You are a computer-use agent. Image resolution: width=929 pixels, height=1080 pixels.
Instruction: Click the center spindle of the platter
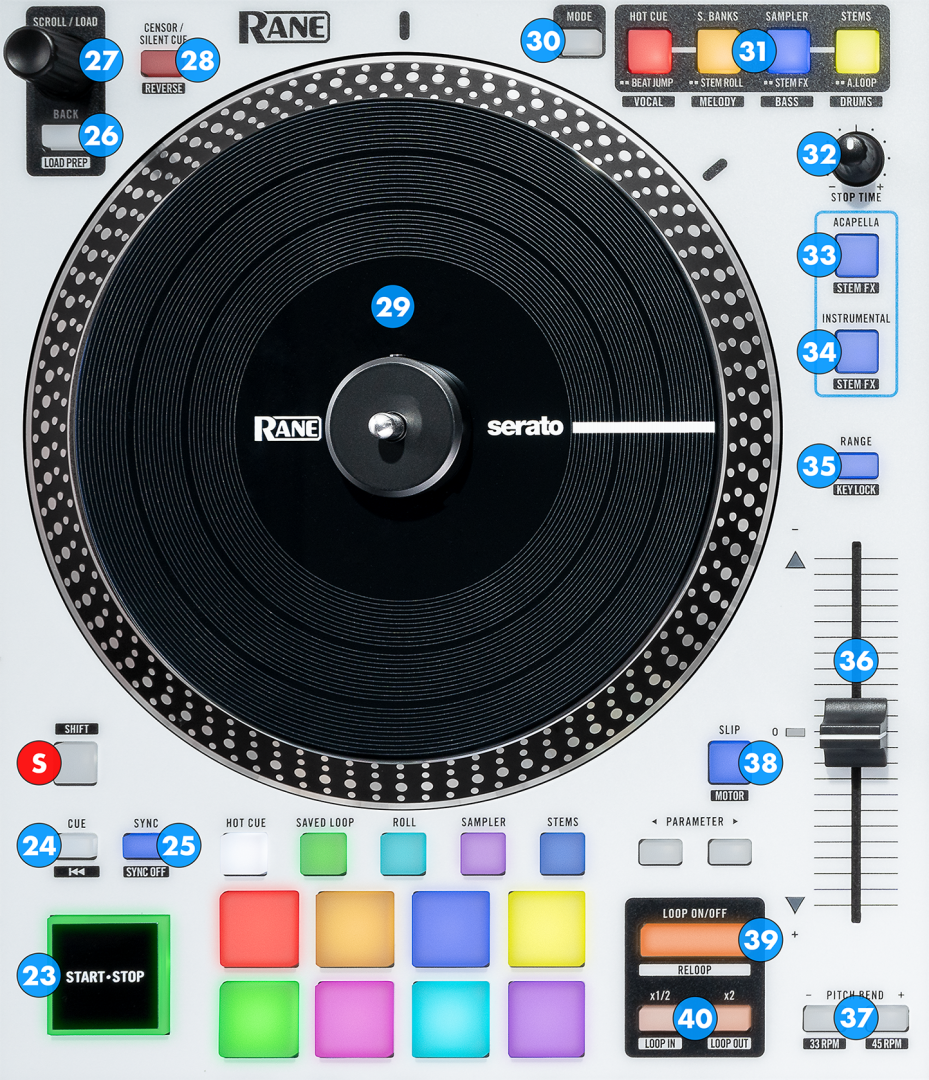pos(387,425)
